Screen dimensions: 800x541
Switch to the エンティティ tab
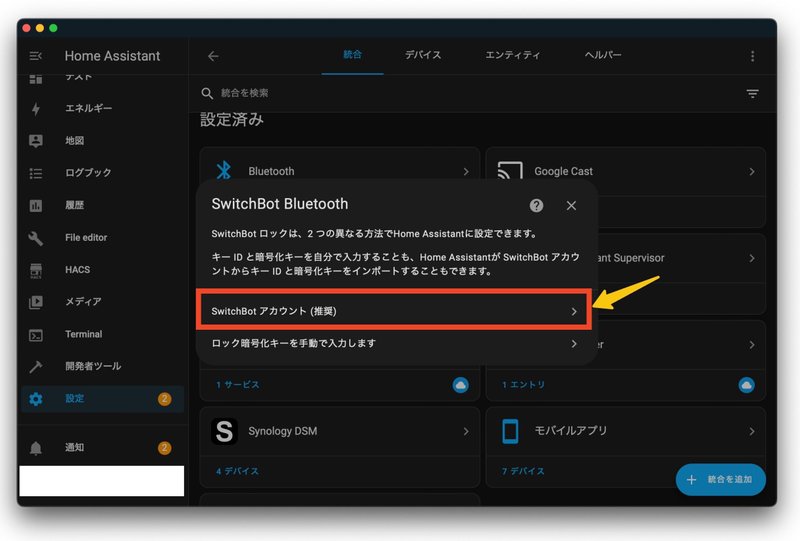point(512,55)
